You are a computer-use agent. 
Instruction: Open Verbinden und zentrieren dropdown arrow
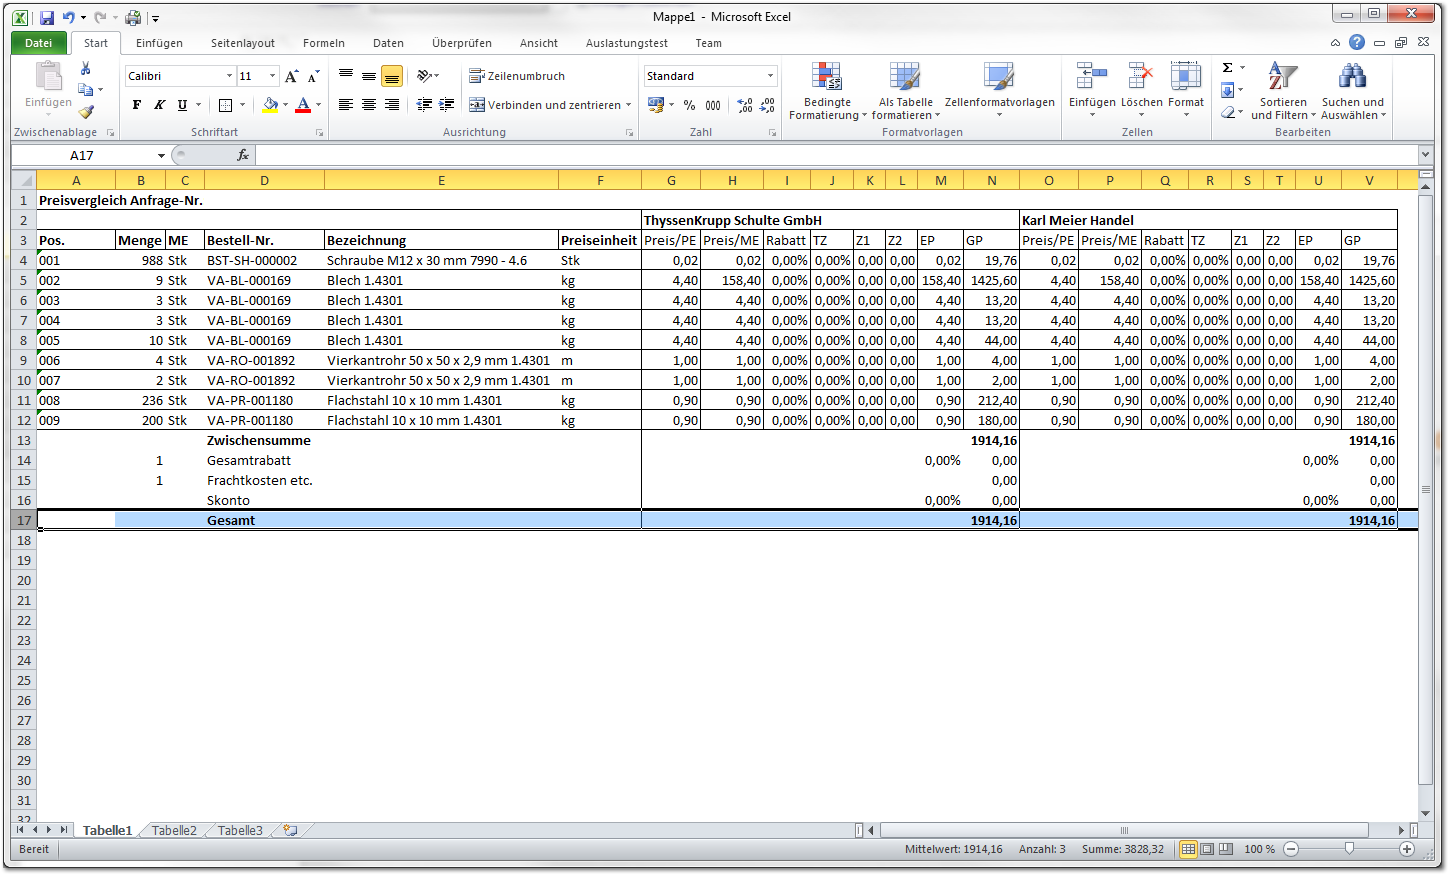[628, 105]
